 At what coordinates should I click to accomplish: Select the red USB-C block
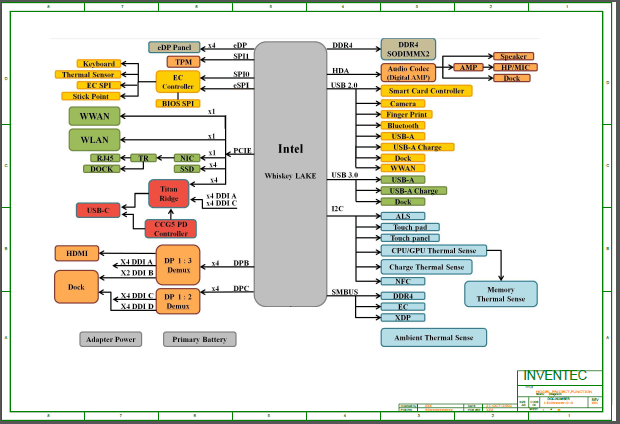(x=98, y=210)
